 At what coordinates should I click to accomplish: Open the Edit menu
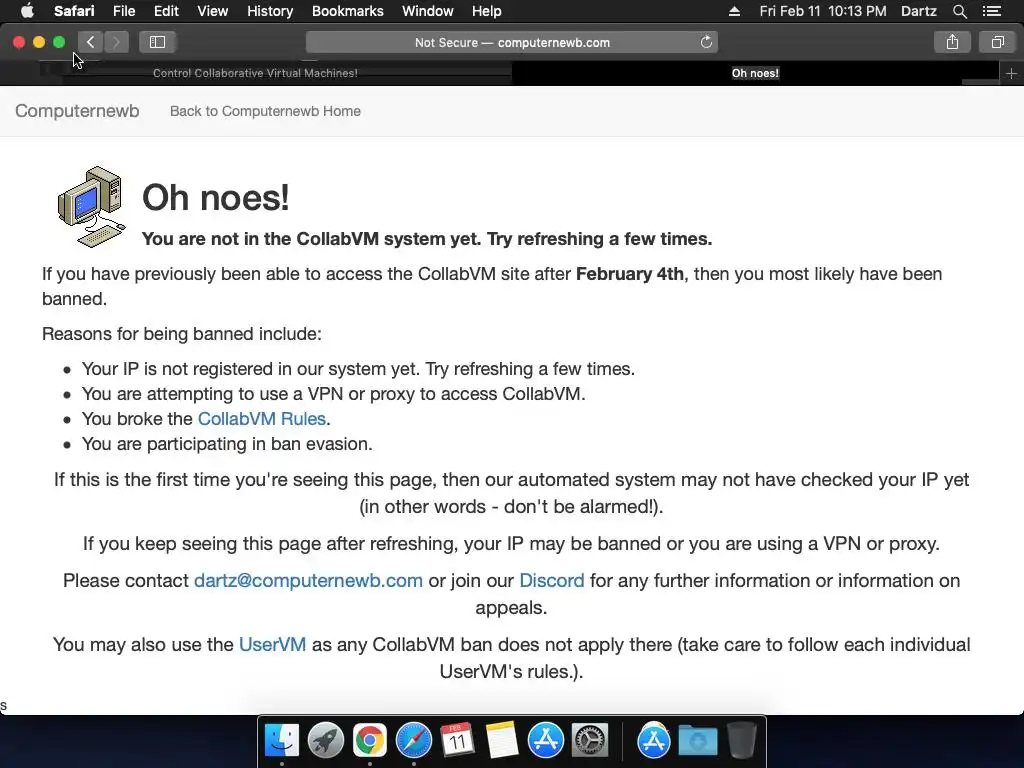(166, 11)
